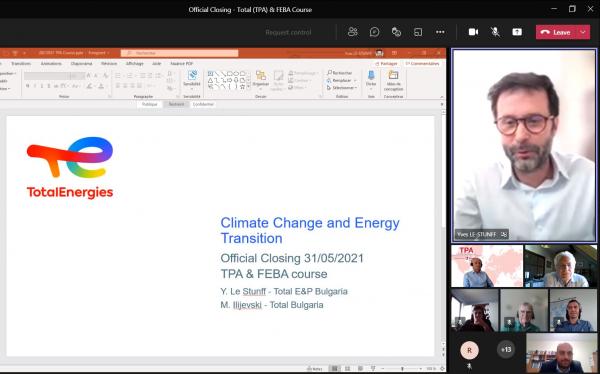Image resolution: width=600 pixels, height=374 pixels.
Task: Click Rechercher in the Edition group
Action: pos(339,73)
